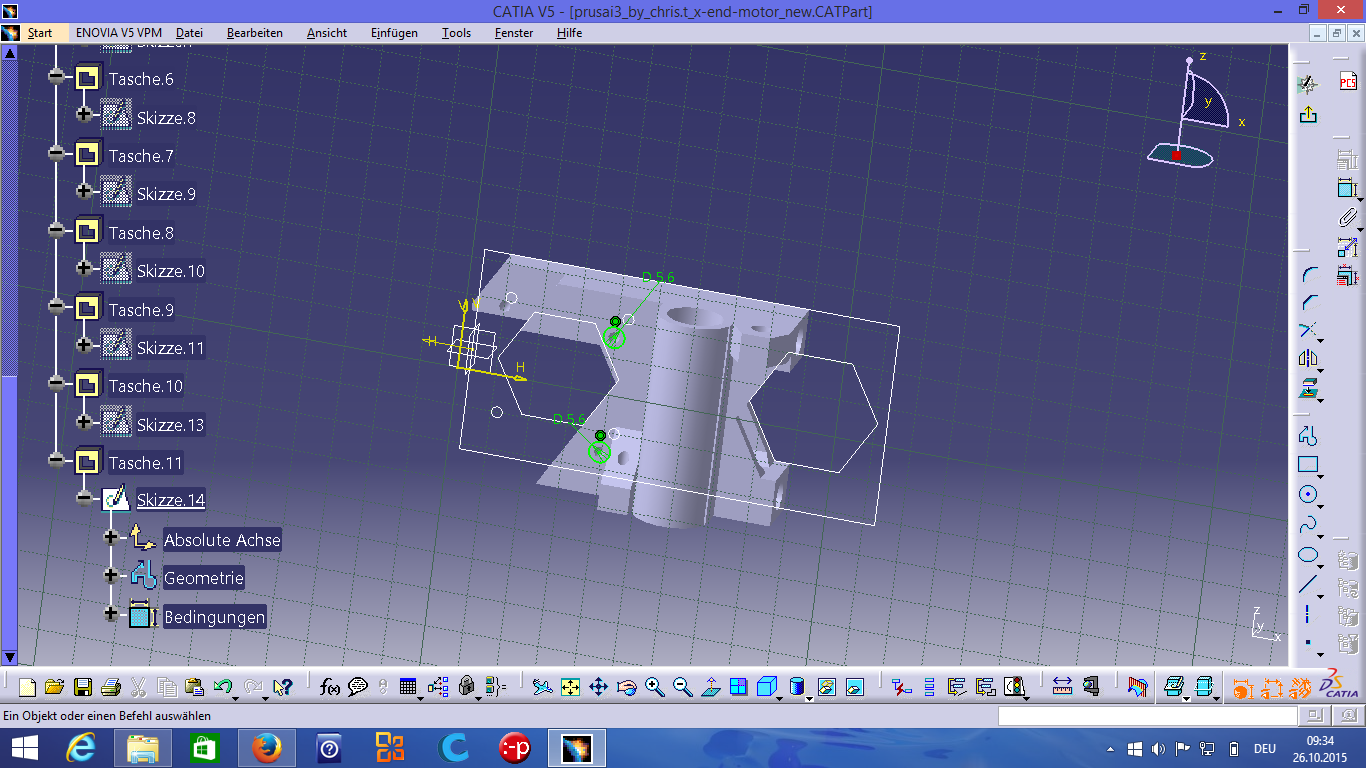The image size is (1366, 768).
Task: Select the Corner tool
Action: (x=1308, y=274)
